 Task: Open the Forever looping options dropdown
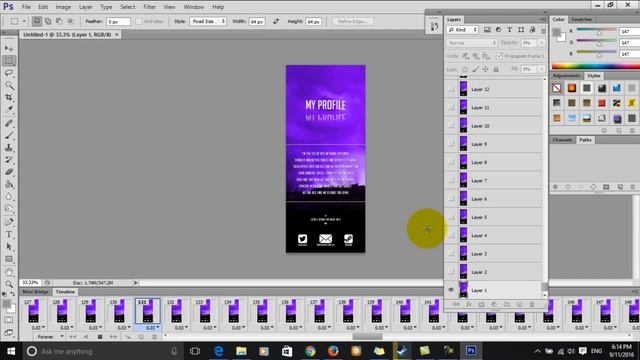[x=50, y=337]
